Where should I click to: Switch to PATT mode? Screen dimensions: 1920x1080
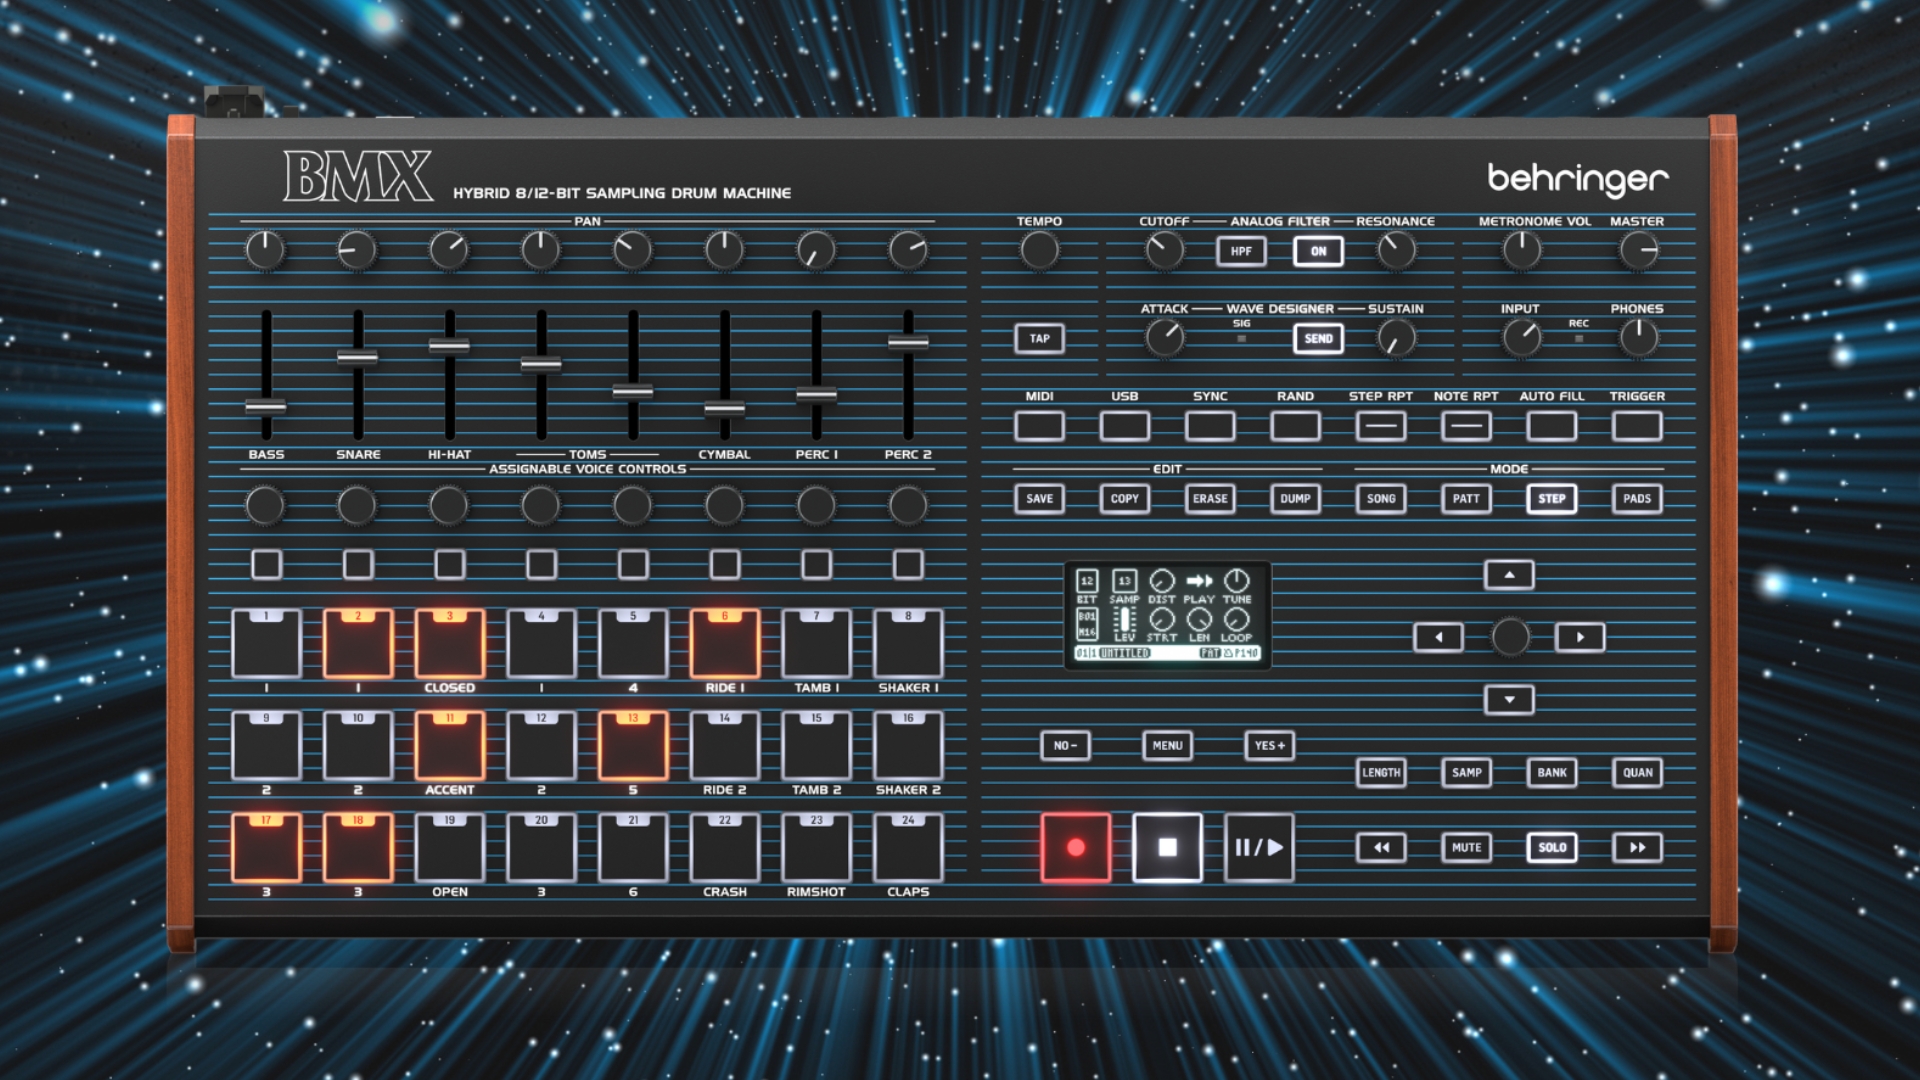pyautogui.click(x=1466, y=499)
